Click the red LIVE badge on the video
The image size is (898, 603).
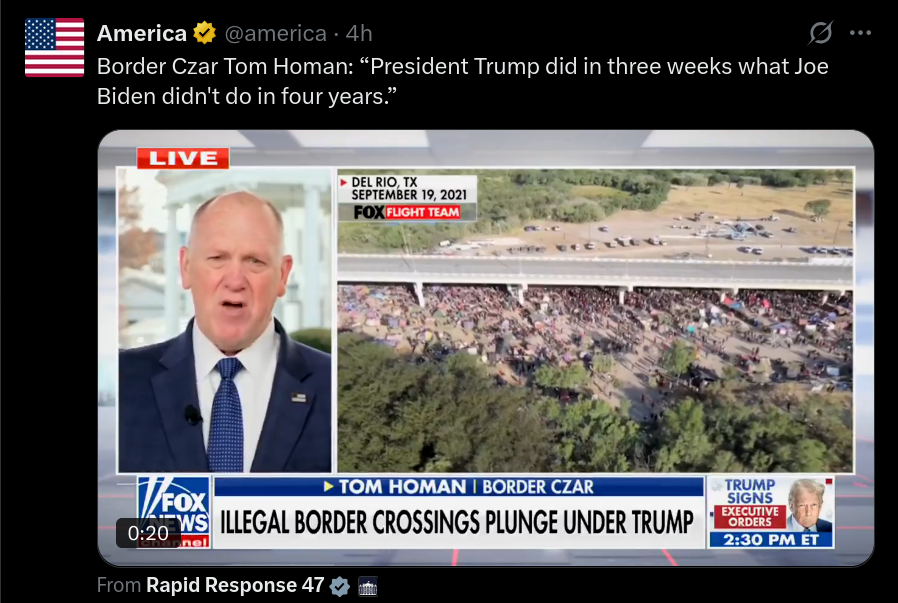183,158
